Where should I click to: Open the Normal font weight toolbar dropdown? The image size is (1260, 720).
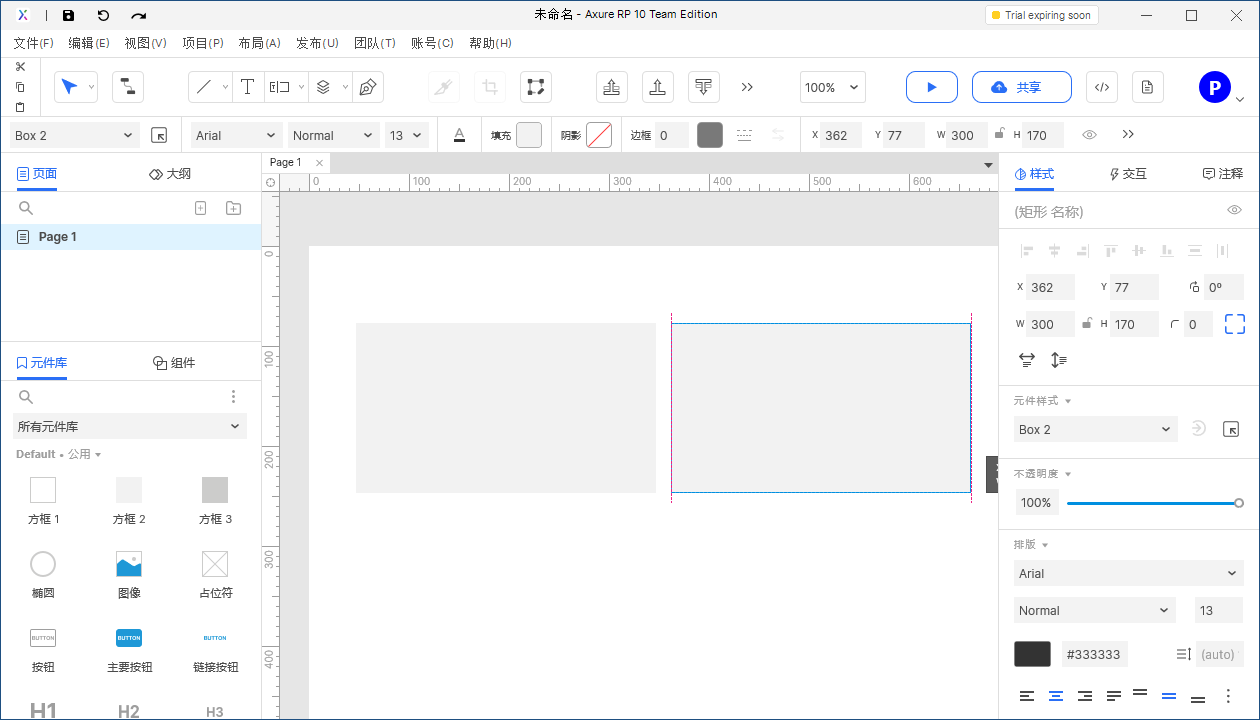point(334,135)
